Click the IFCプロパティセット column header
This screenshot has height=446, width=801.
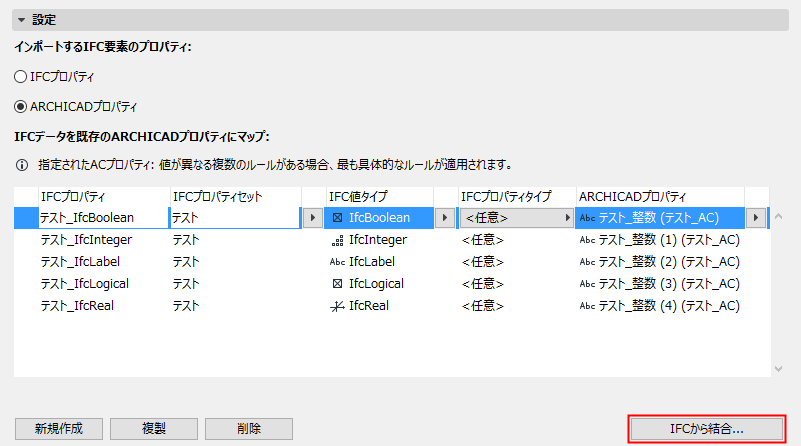pyautogui.click(x=236, y=197)
